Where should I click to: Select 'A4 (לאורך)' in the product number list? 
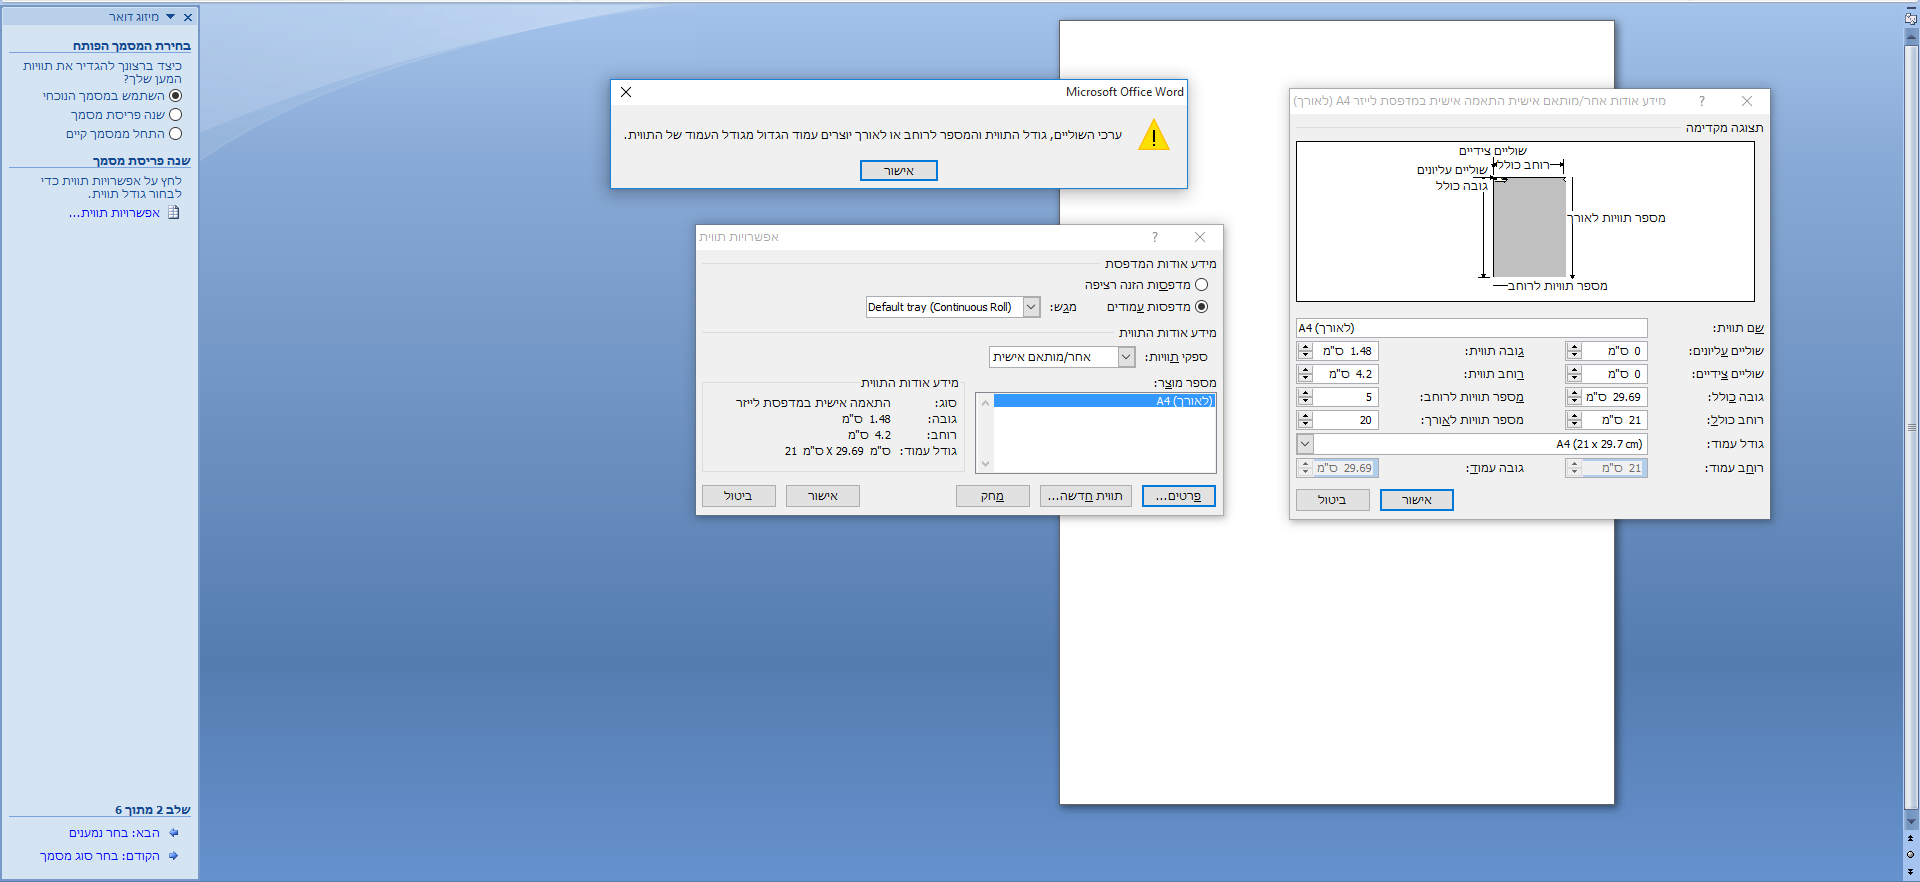pos(1104,401)
